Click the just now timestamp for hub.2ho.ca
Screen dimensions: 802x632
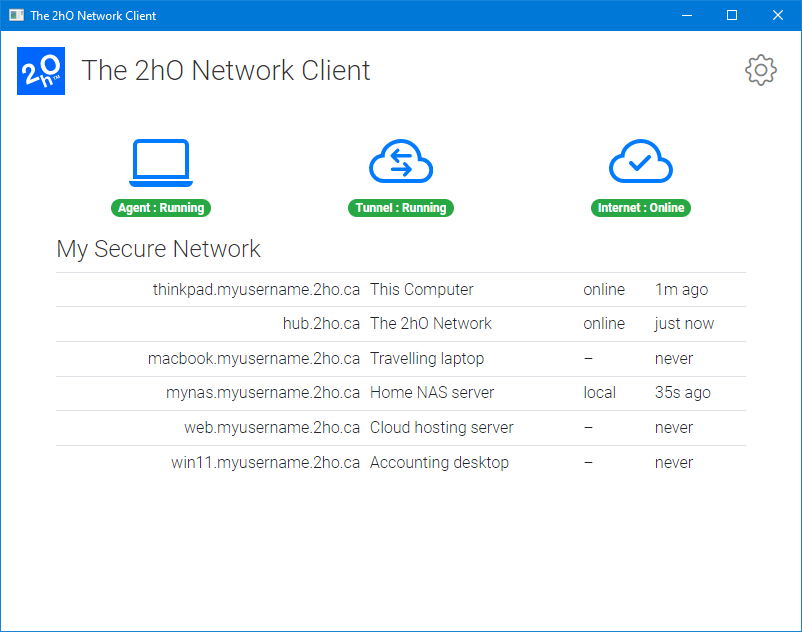point(682,324)
